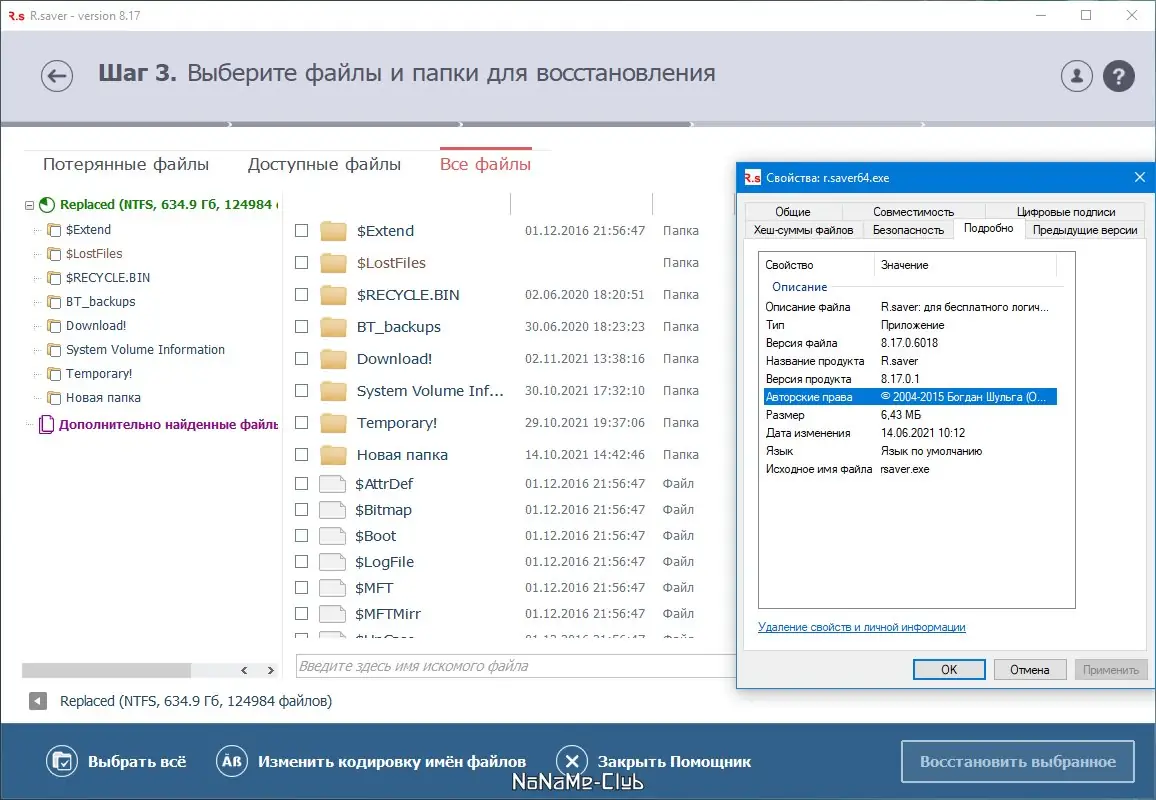Open the help question mark icon

(1118, 75)
